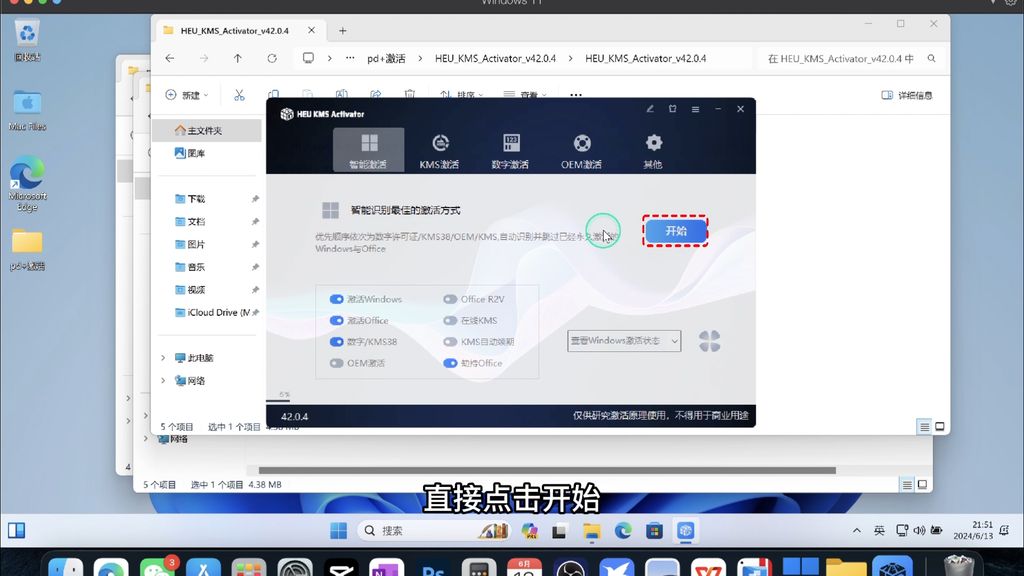Toggle the 激活Windows switch
The height and width of the screenshot is (576, 1024).
click(336, 299)
